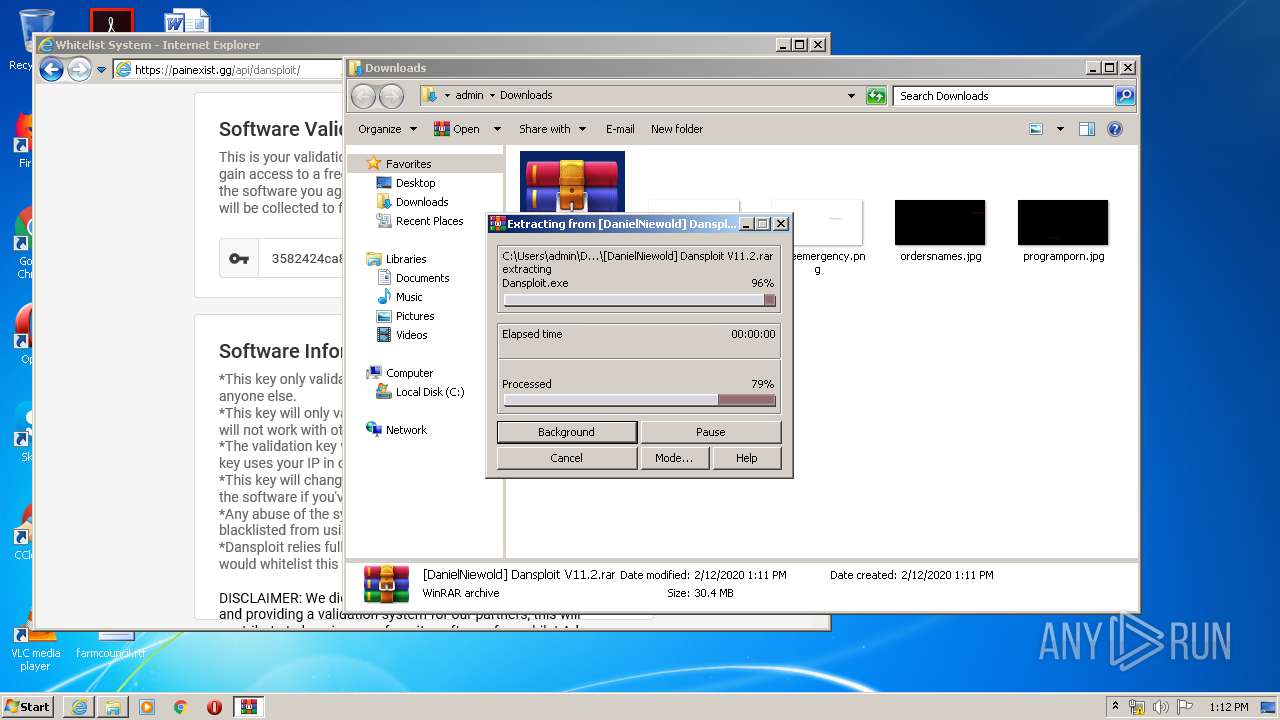The width and height of the screenshot is (1280, 720).
Task: Open Recent Places in navigation pane
Action: pos(429,221)
